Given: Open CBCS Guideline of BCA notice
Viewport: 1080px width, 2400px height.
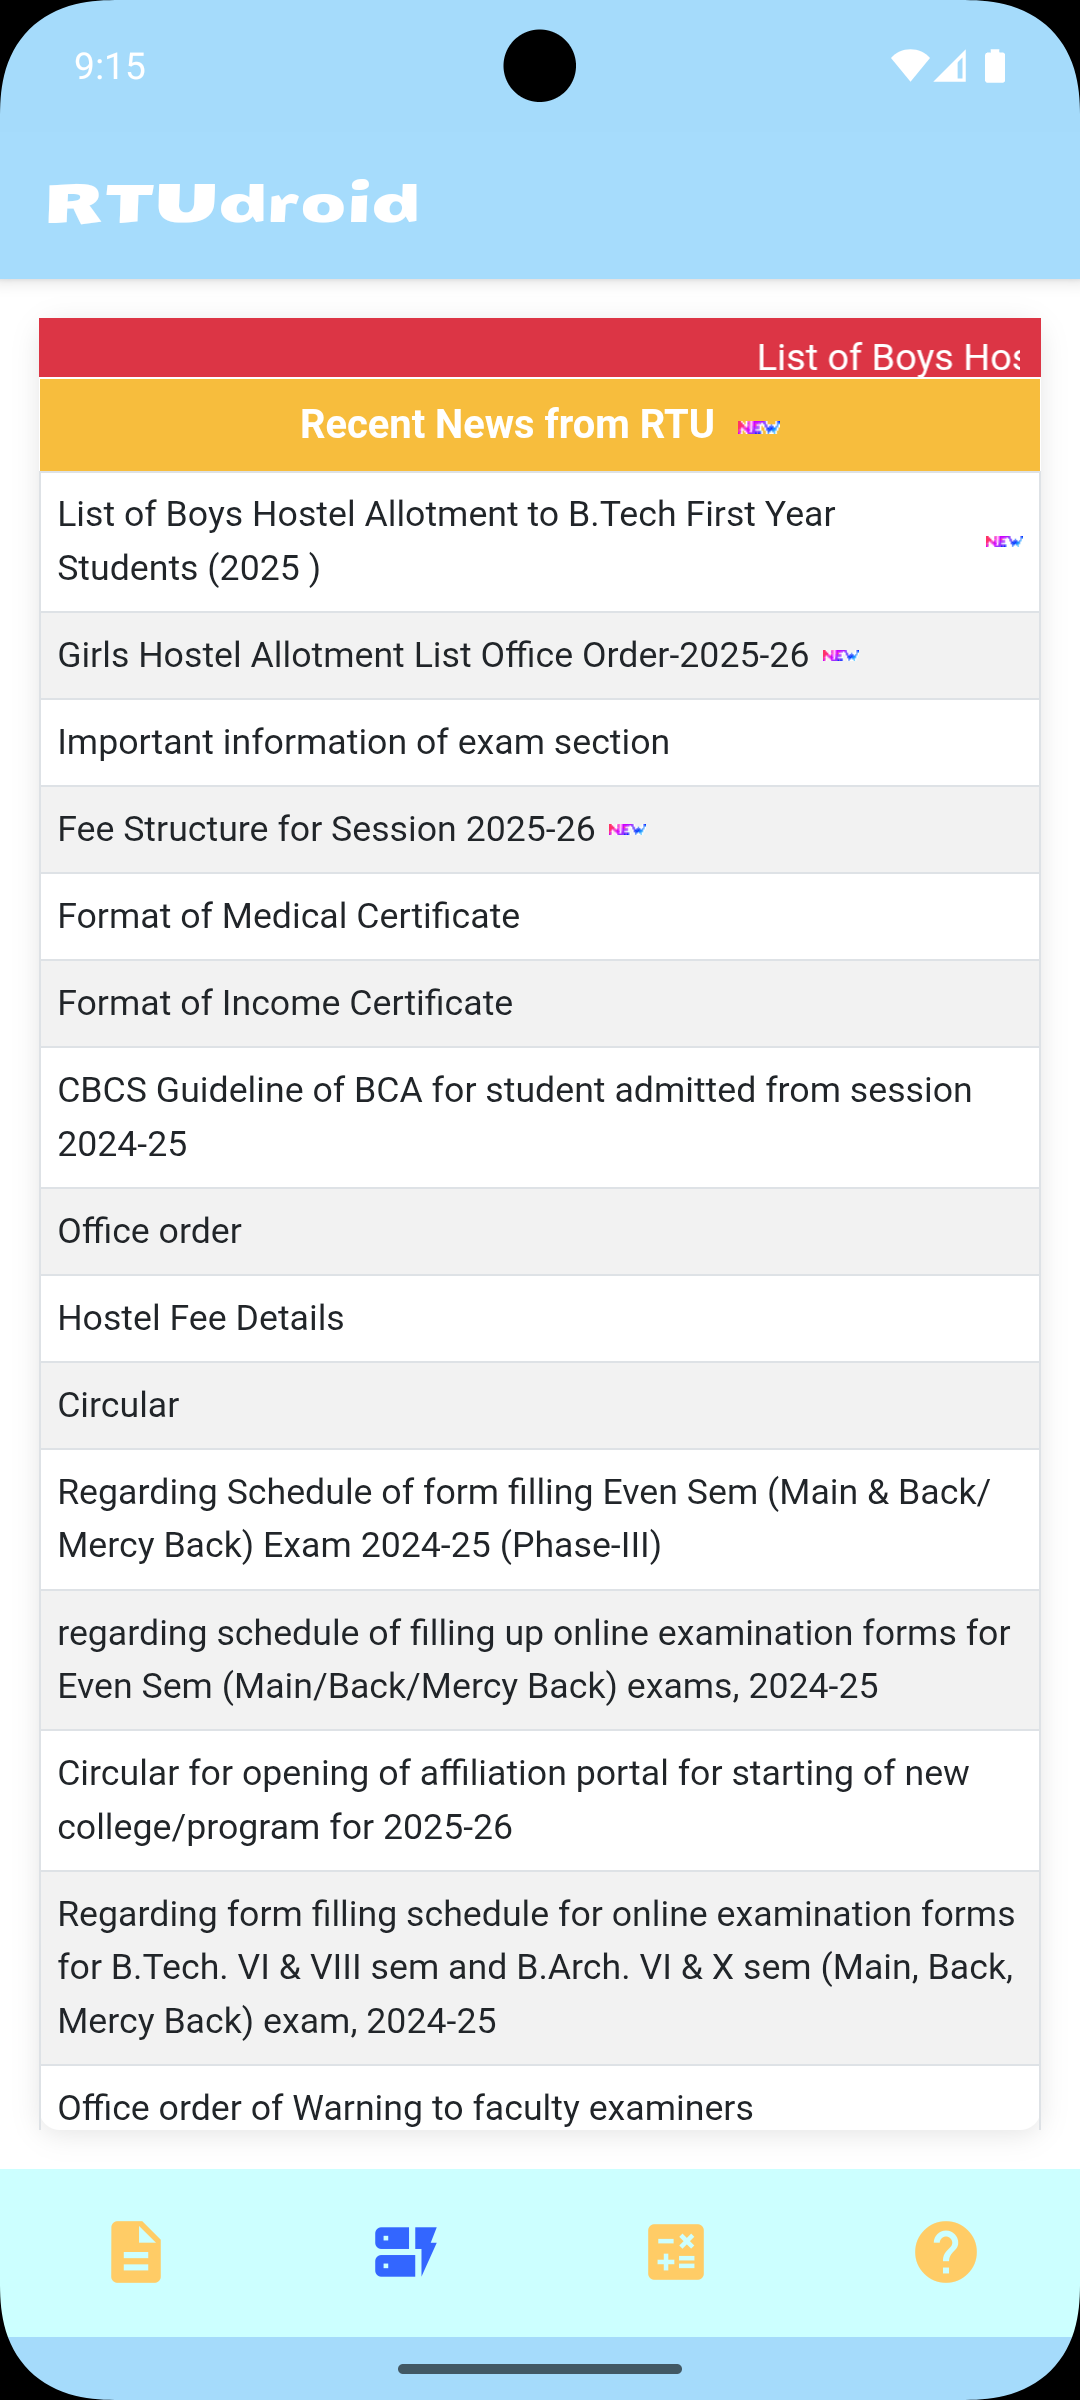Looking at the screenshot, I should [514, 1117].
